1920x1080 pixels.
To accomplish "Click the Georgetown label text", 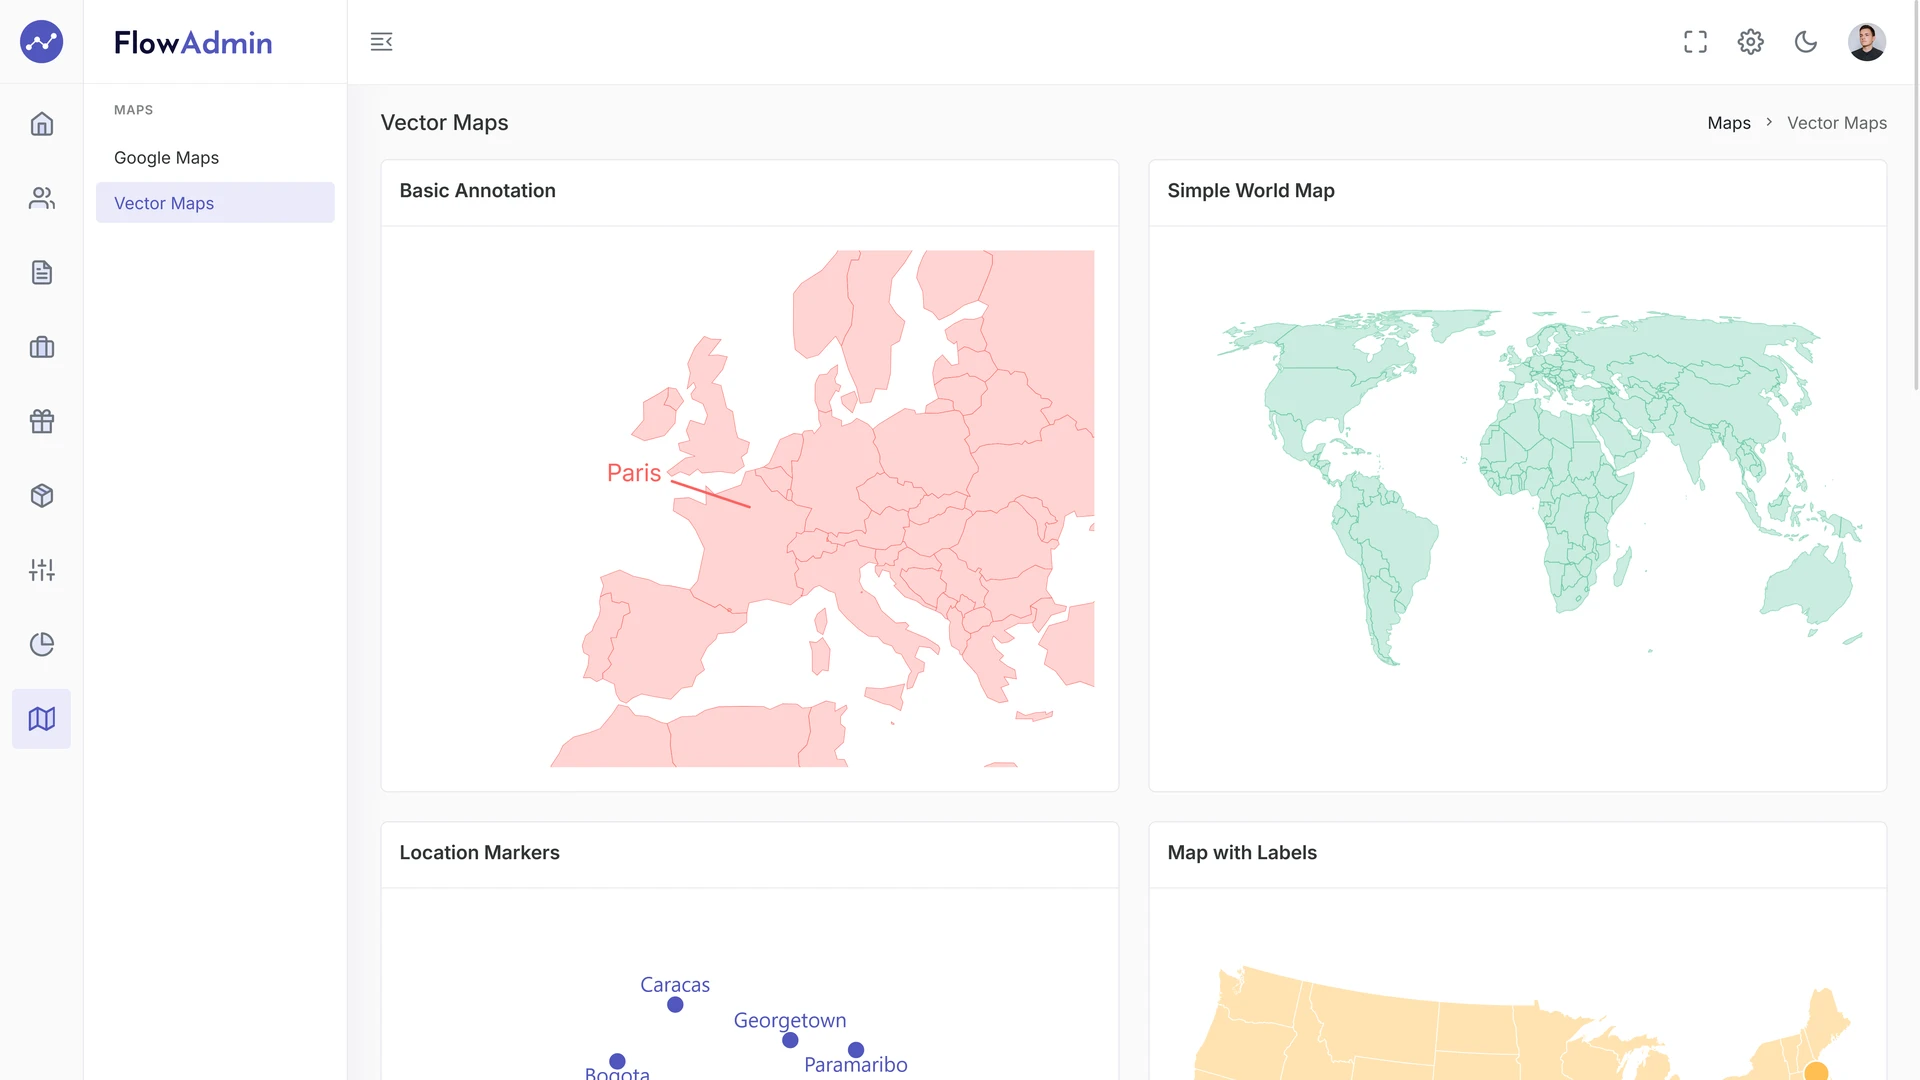I will pyautogui.click(x=790, y=1021).
